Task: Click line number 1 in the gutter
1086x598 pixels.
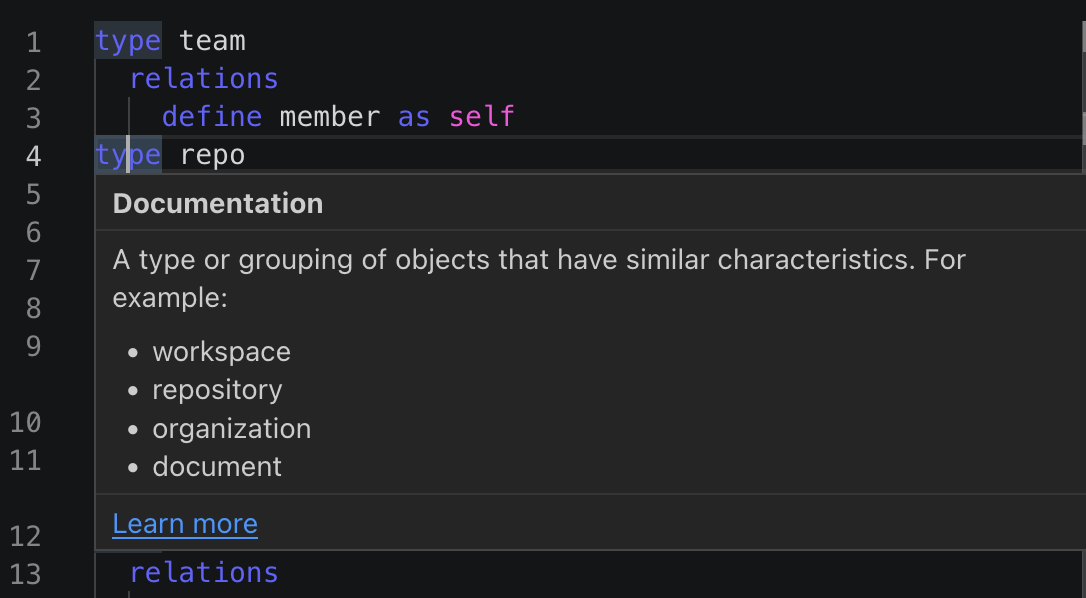Action: point(33,42)
